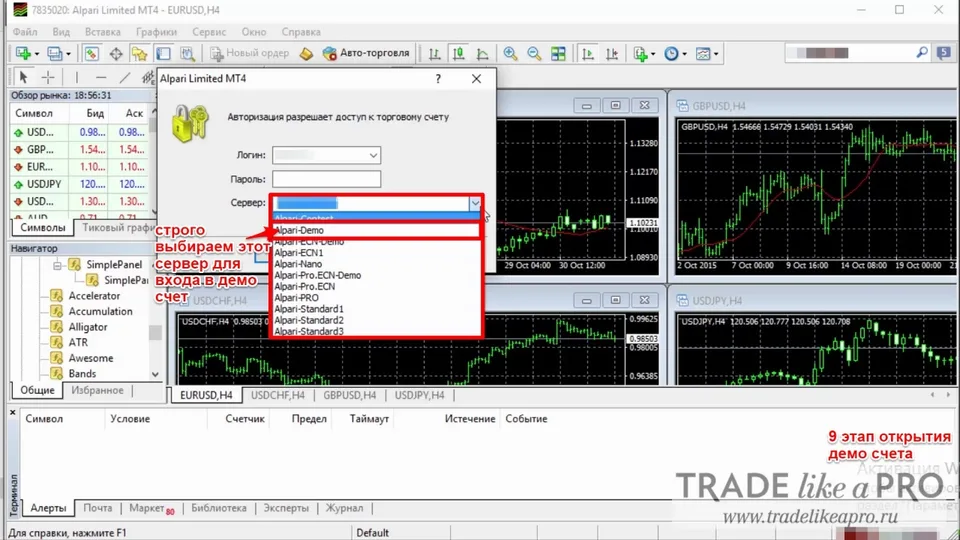
Task: Open the Сервис menu
Action: (209, 32)
